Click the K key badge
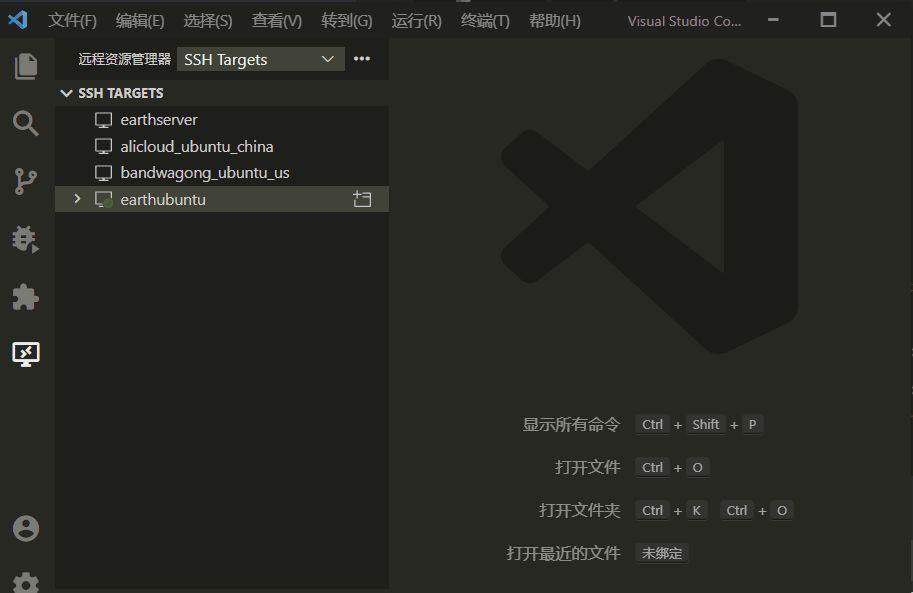 pos(696,510)
